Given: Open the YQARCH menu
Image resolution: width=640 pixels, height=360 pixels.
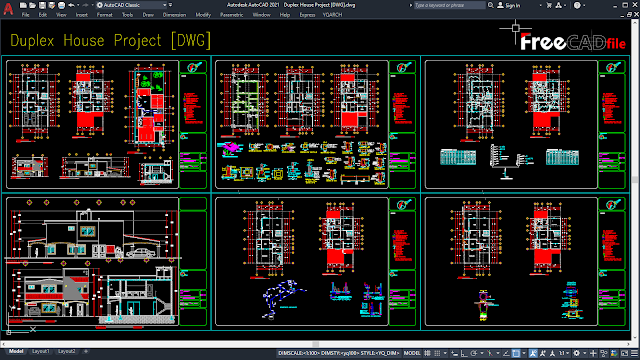Looking at the screenshot, I should 332,15.
